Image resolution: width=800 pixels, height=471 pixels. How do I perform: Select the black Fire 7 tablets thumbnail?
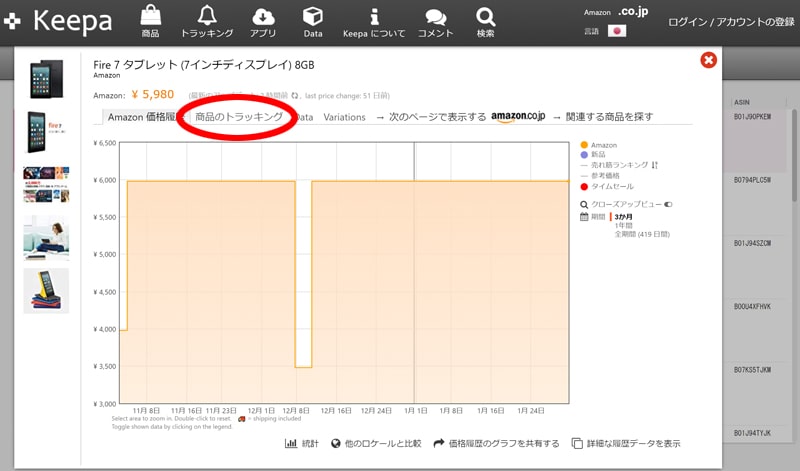[x=46, y=79]
